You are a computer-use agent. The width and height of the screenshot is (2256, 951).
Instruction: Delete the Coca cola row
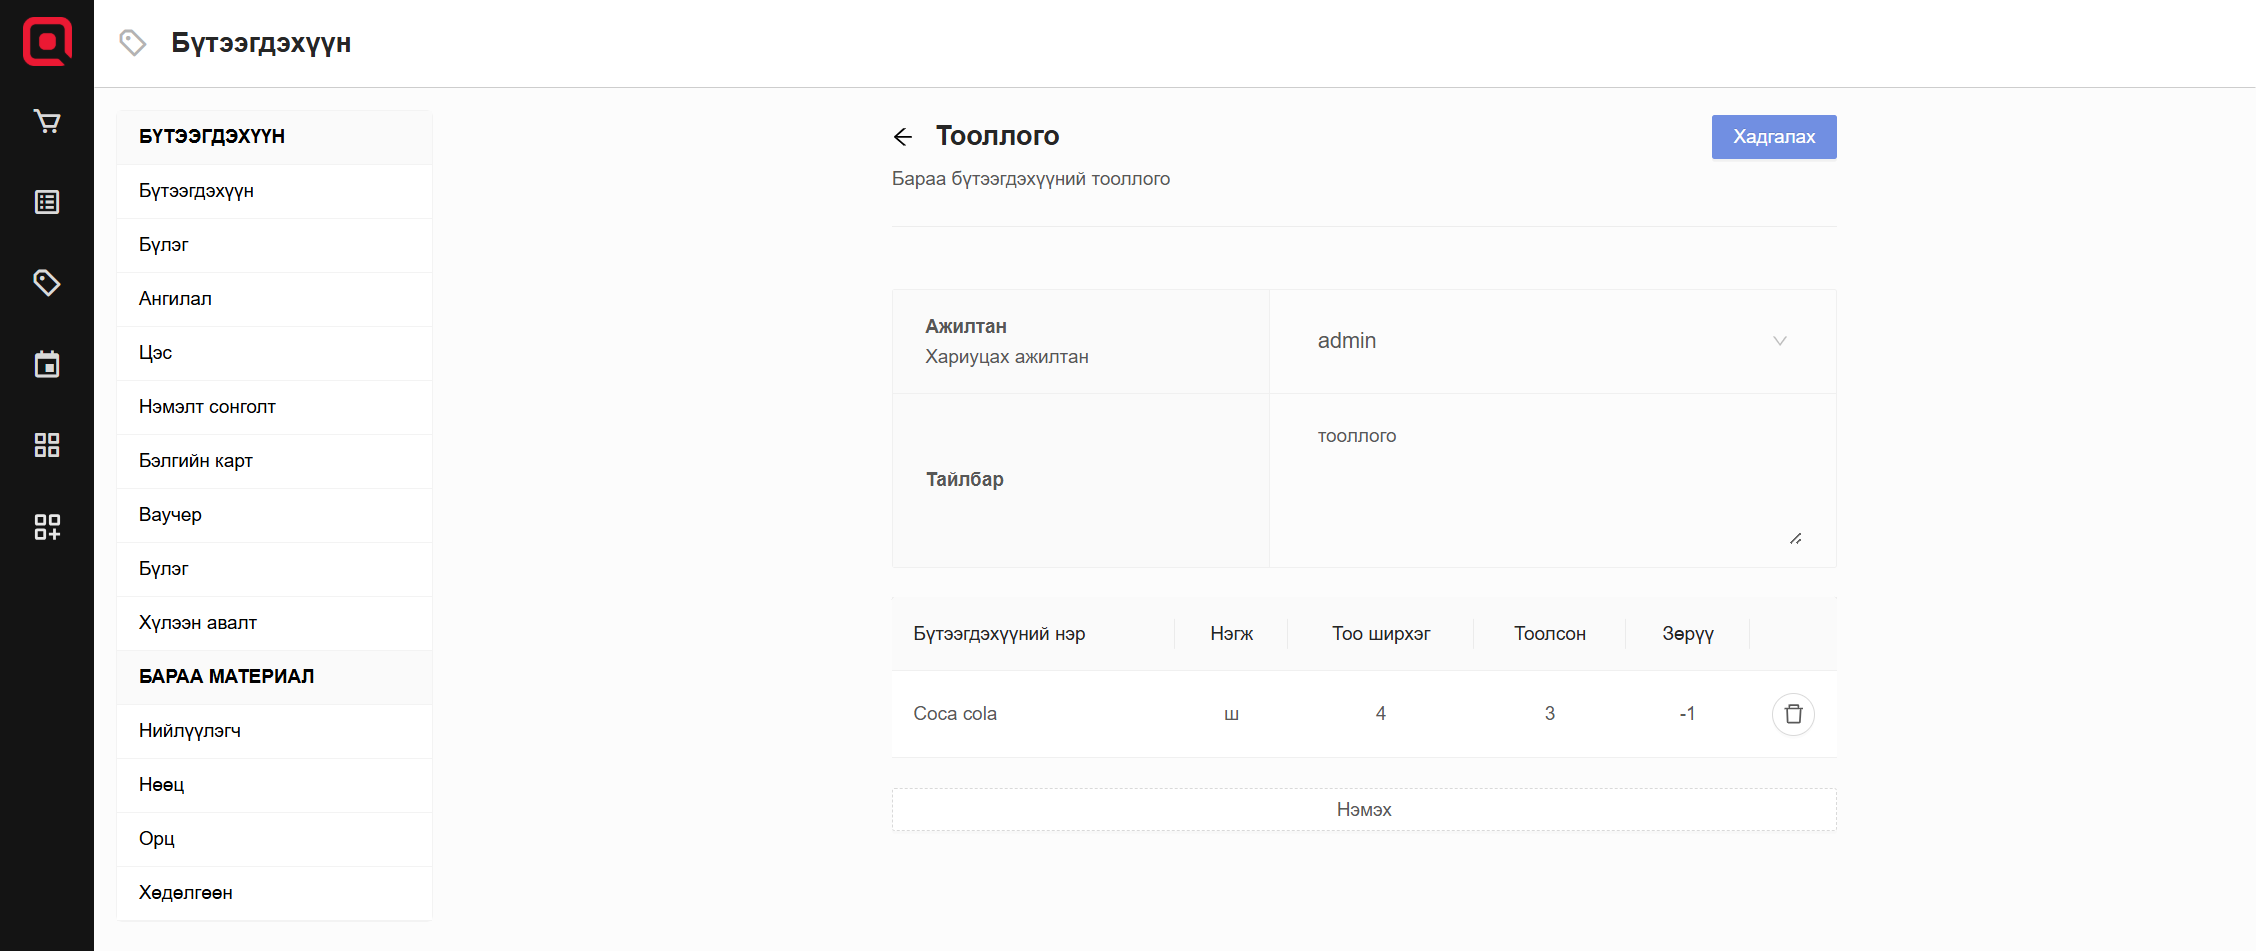(1793, 714)
